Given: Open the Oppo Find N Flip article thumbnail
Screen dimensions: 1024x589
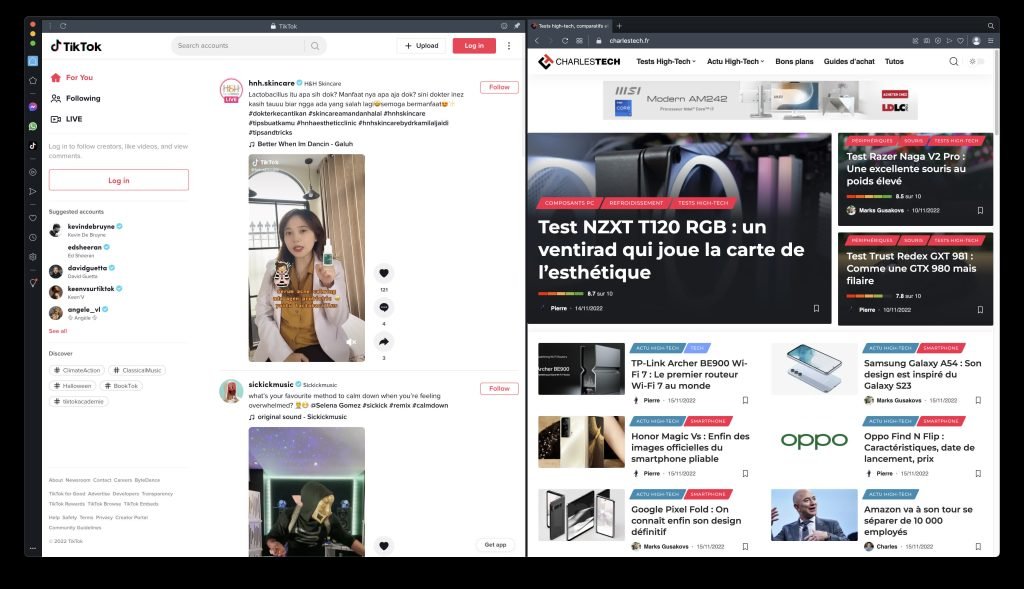Looking at the screenshot, I should [814, 442].
